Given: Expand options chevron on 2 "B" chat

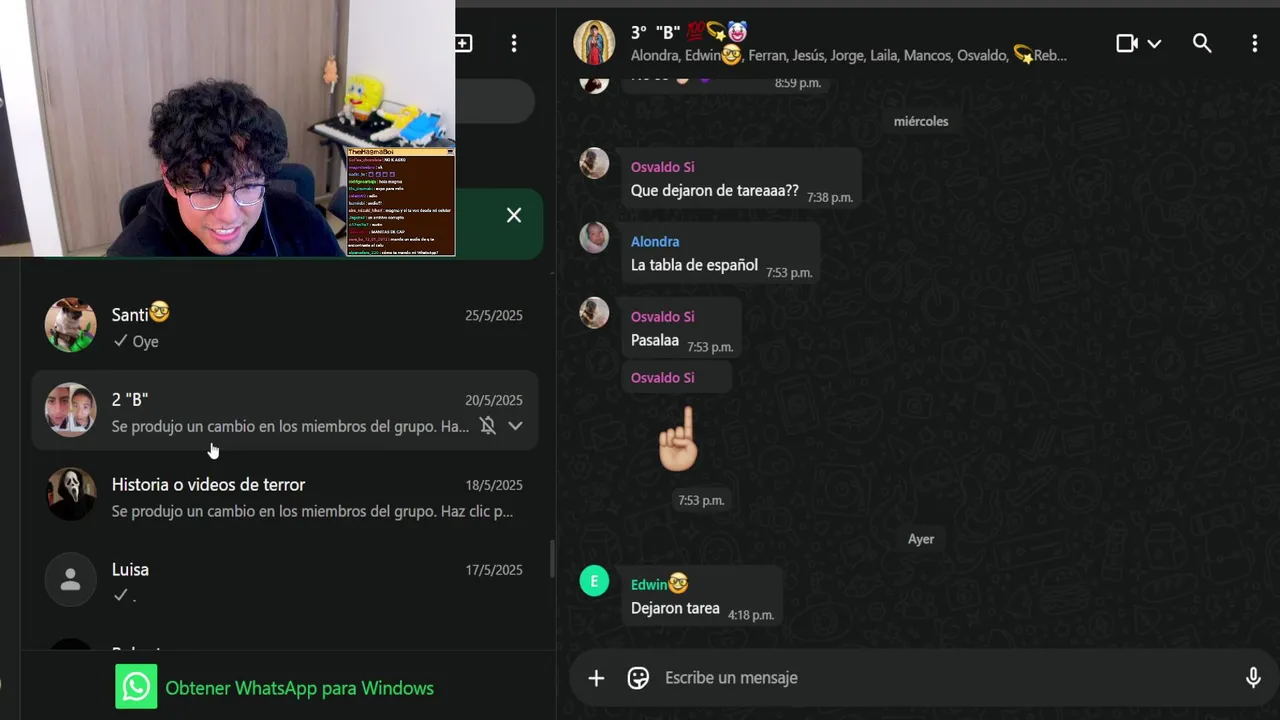Looking at the screenshot, I should [515, 426].
